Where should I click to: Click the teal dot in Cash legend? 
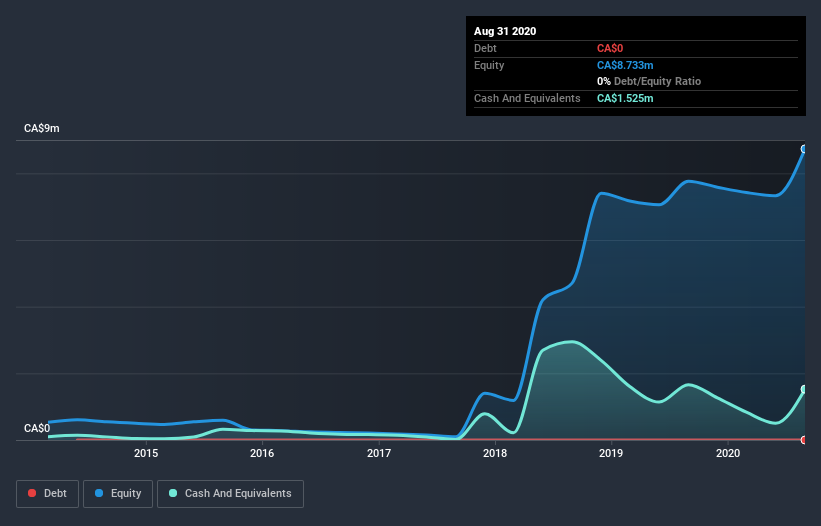tap(173, 493)
